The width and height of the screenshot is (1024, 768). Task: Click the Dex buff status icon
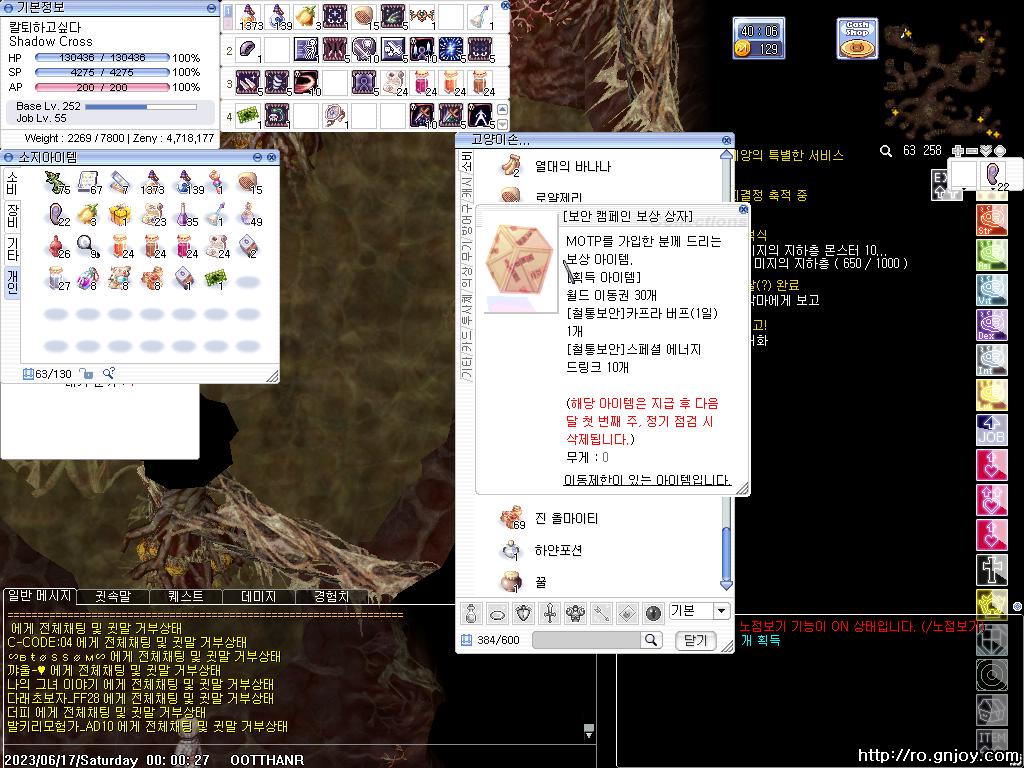991,324
